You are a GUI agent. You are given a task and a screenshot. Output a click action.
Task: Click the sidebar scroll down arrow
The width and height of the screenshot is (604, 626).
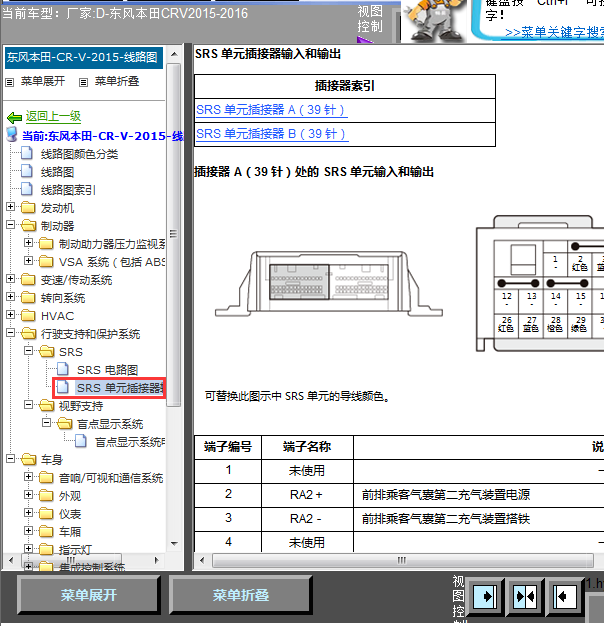174,543
